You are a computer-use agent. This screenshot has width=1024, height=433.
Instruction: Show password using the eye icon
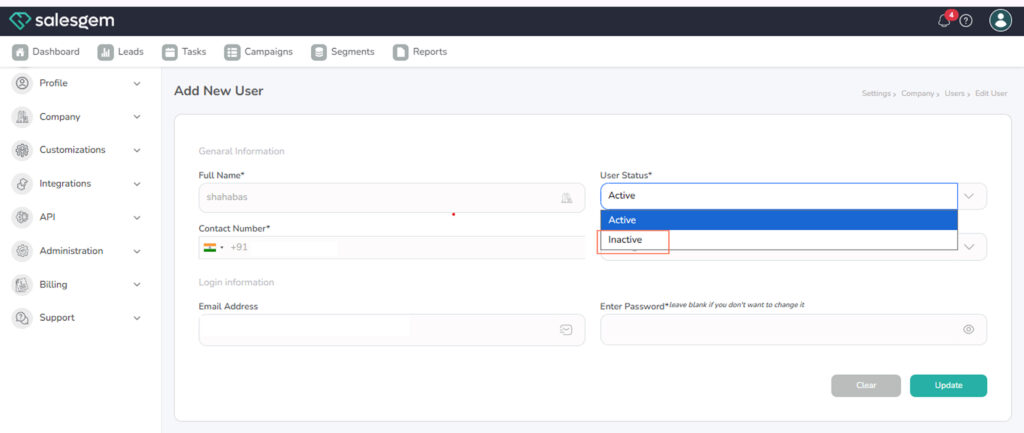pos(968,329)
